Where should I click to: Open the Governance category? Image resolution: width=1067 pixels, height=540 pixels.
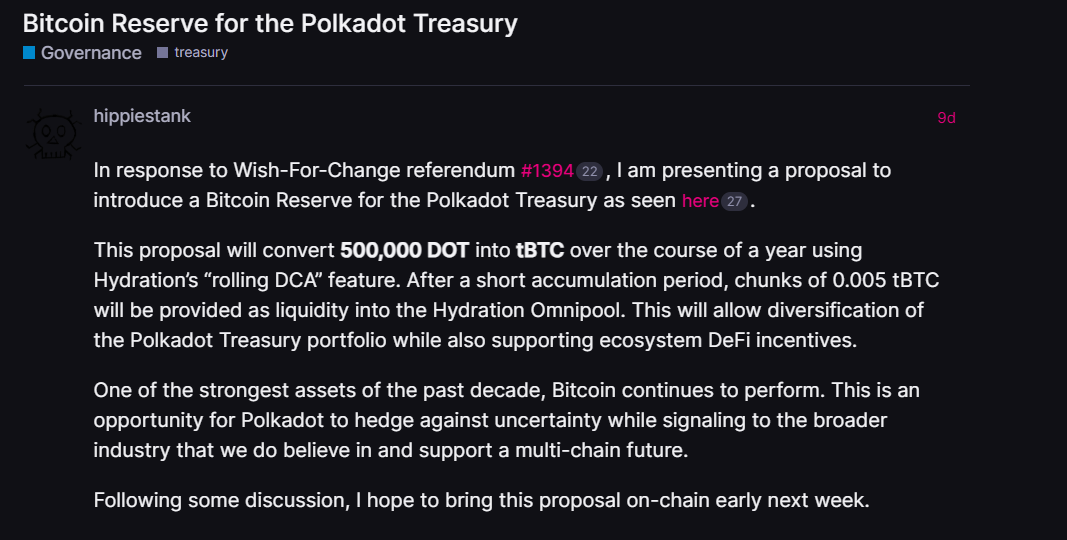point(91,53)
